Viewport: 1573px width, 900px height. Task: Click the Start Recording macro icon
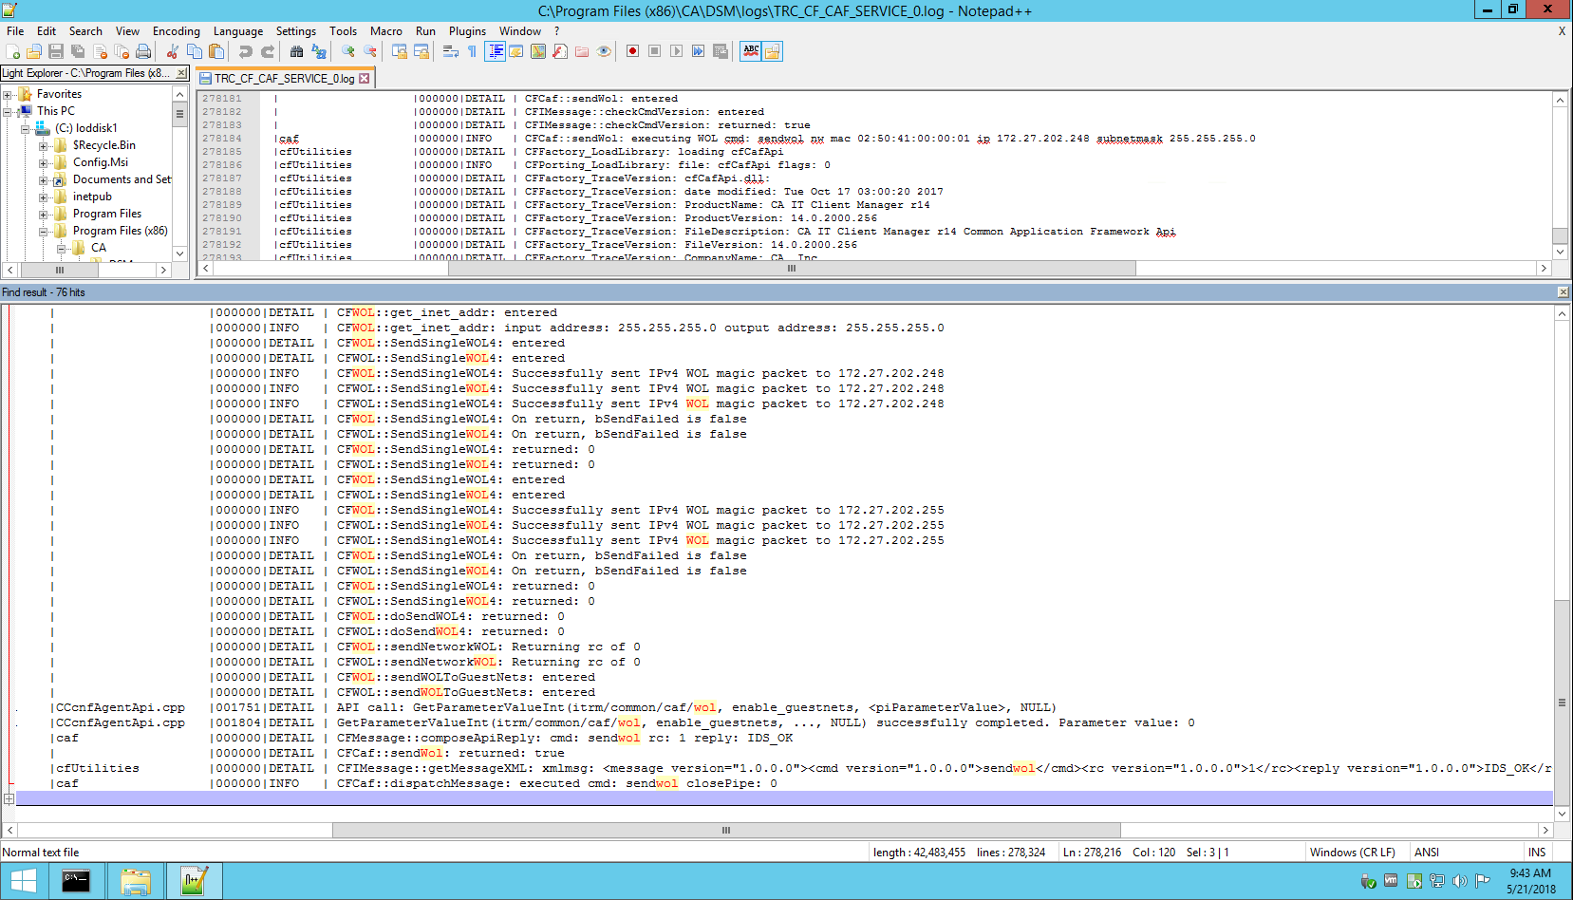[632, 51]
